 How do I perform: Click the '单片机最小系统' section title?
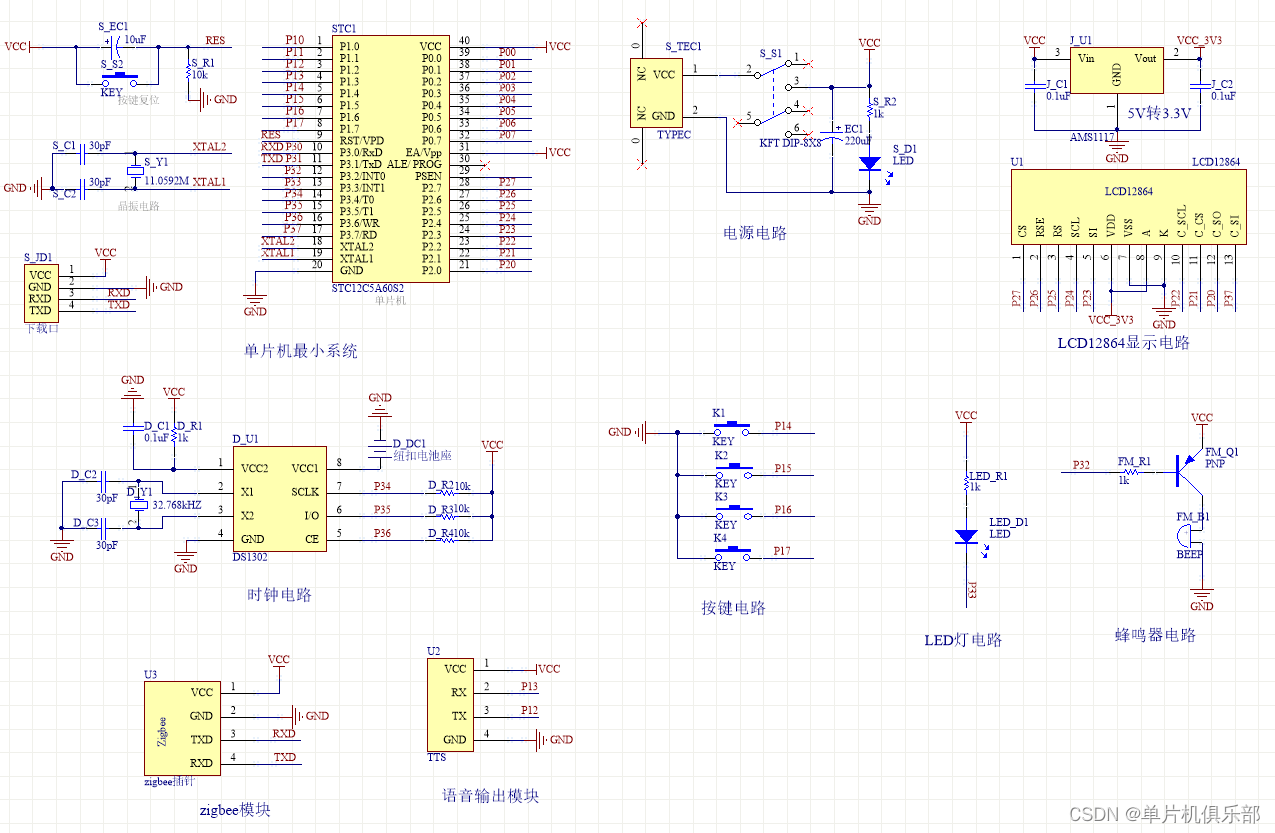[x=300, y=352]
